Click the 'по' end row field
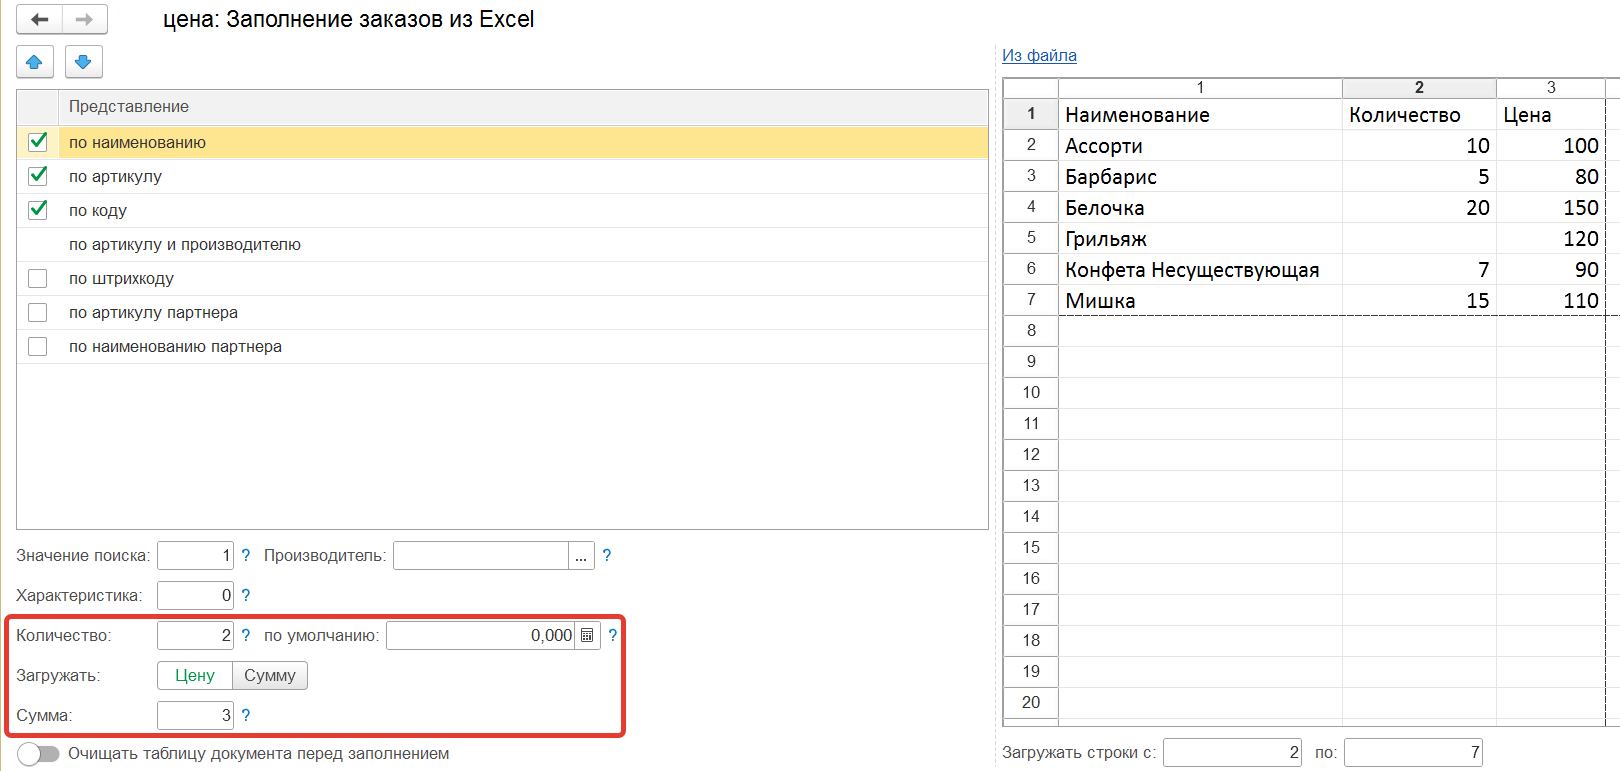This screenshot has height=771, width=1620. click(x=1413, y=753)
